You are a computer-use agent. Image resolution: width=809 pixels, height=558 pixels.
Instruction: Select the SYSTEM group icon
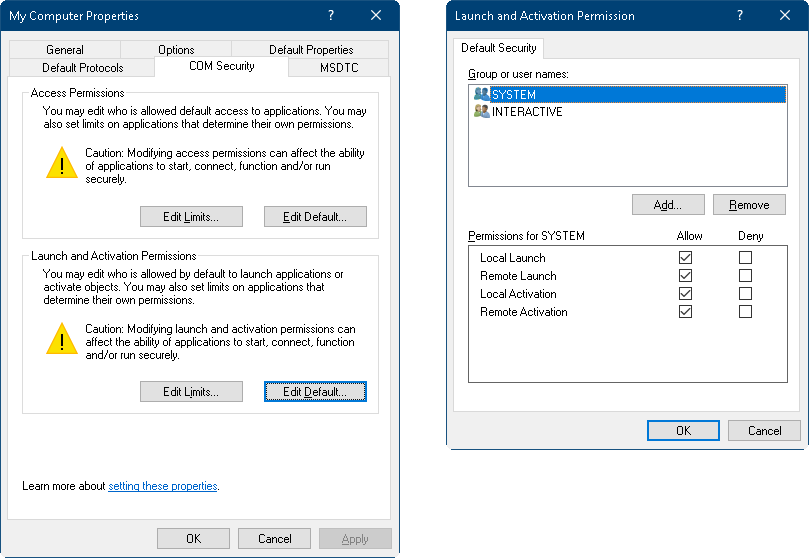point(481,94)
